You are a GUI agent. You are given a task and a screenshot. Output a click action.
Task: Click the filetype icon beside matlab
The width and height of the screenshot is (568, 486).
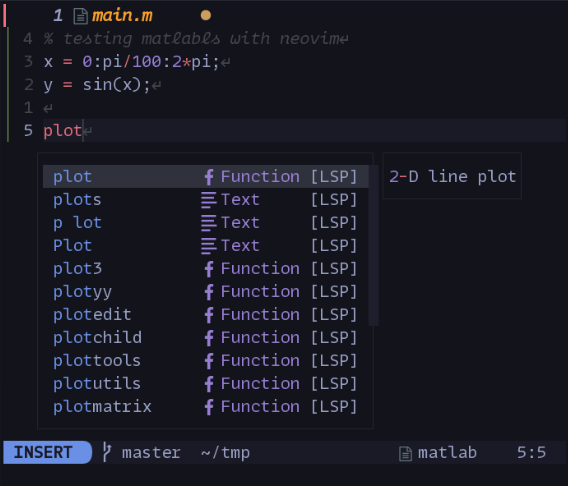(405, 453)
